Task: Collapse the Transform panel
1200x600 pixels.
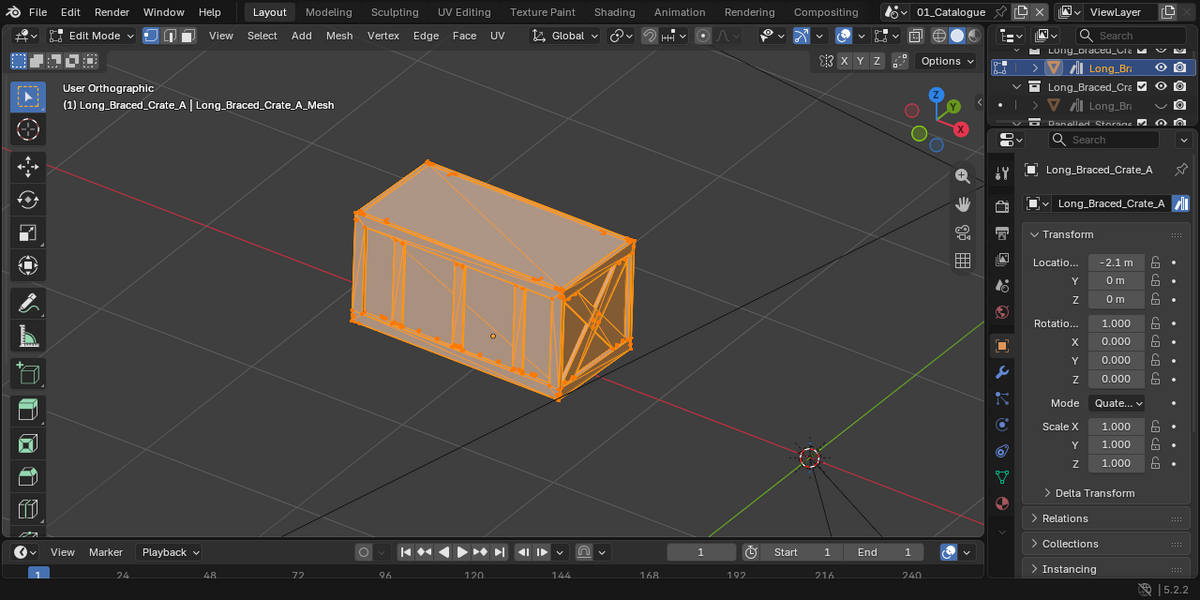Action: pos(1107,234)
